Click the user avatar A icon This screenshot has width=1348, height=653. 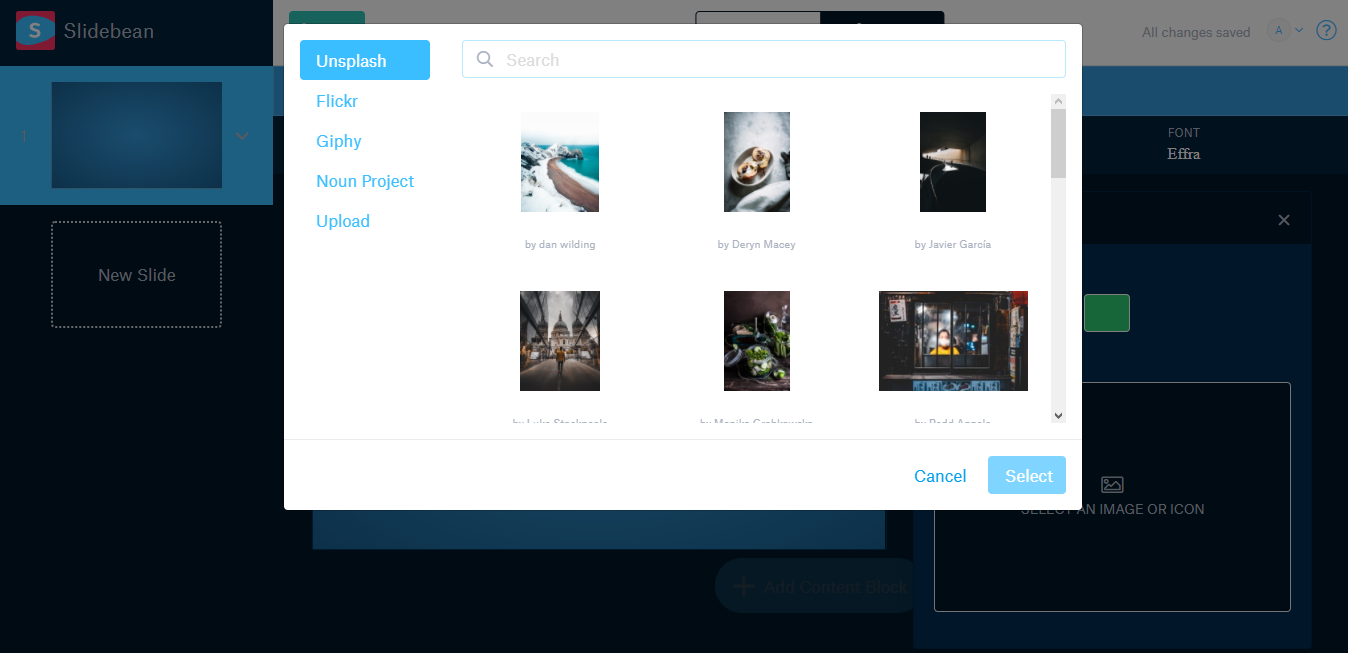pos(1278,31)
